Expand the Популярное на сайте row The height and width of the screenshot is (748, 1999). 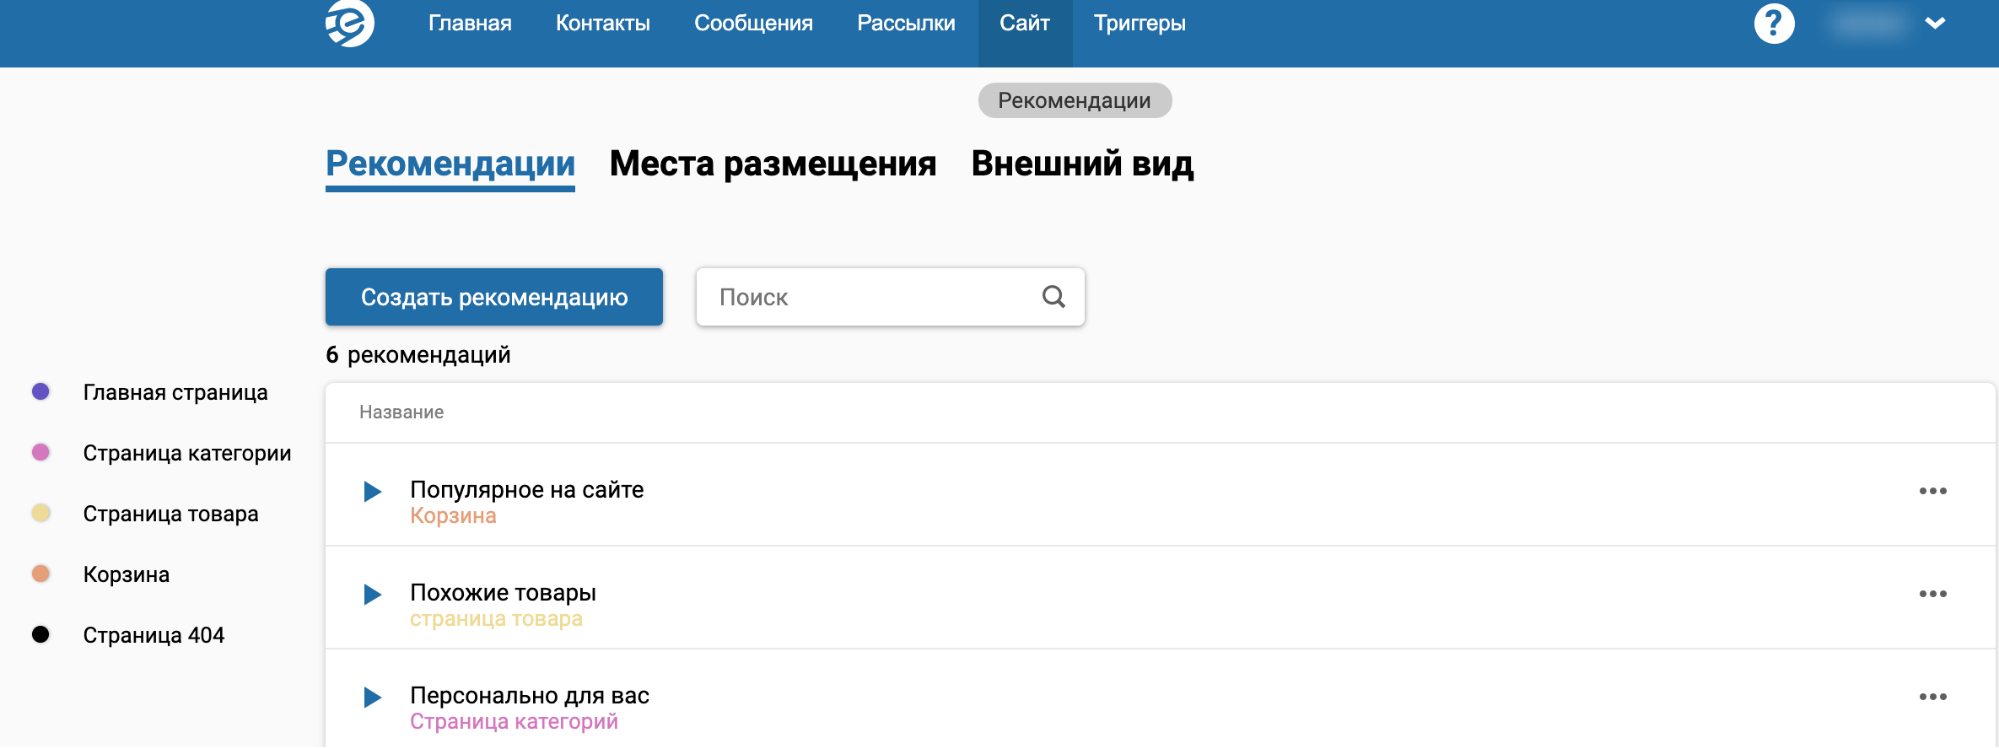click(372, 491)
